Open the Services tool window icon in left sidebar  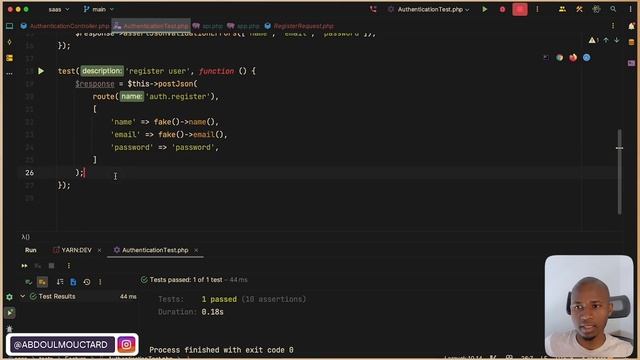click(9, 297)
